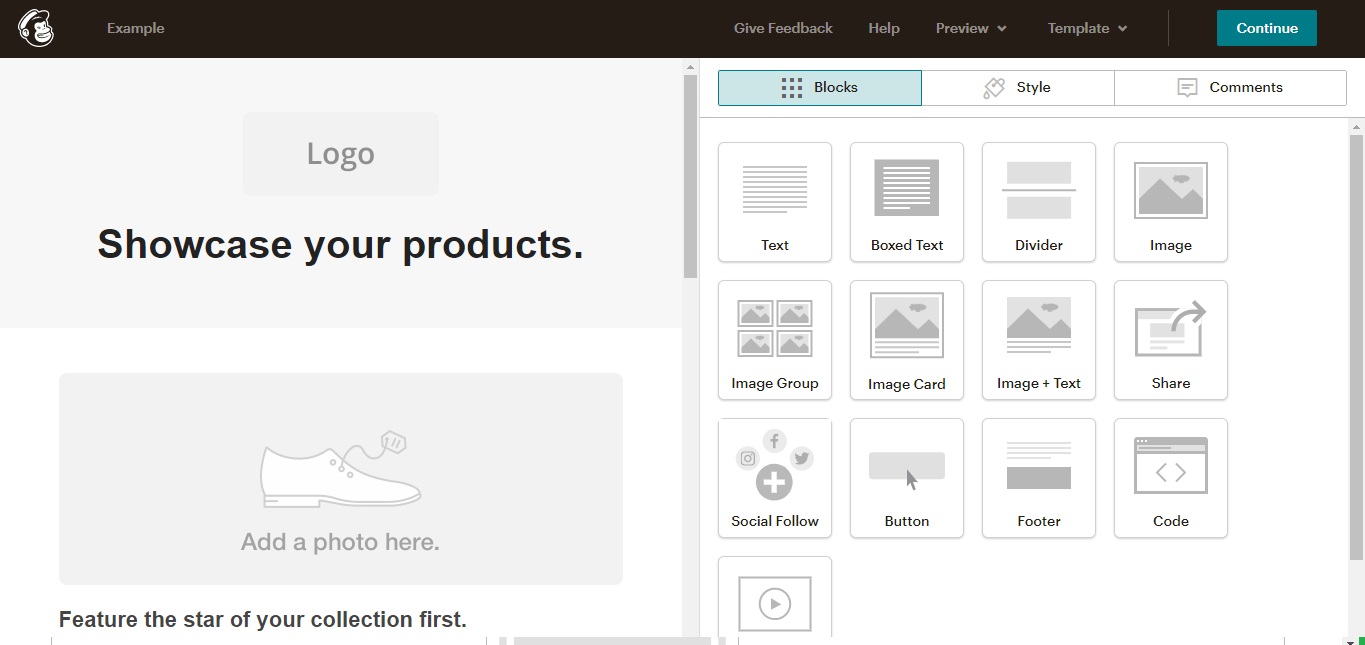Select the Image block
This screenshot has height=645, width=1365.
coord(1171,201)
